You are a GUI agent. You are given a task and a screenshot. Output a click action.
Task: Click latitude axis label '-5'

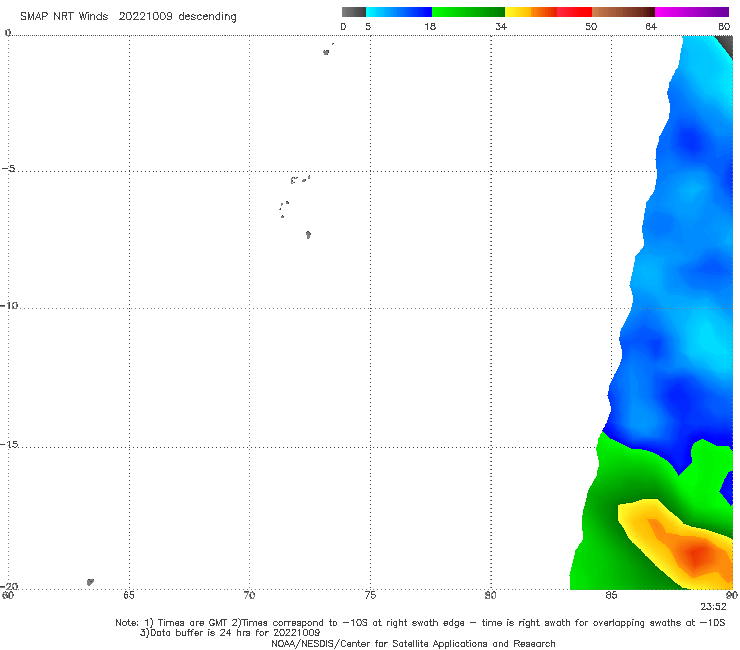coord(8,169)
